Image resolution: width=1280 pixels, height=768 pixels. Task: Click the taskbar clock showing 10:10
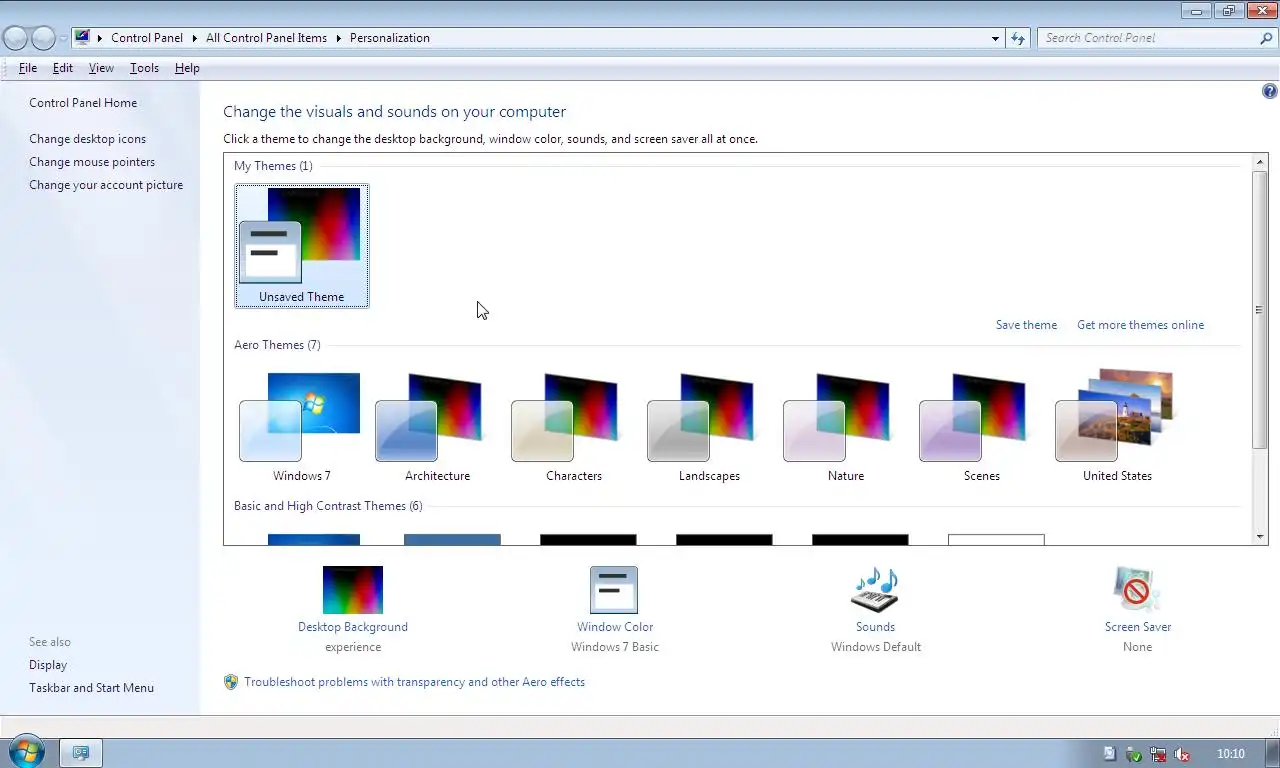point(1231,754)
